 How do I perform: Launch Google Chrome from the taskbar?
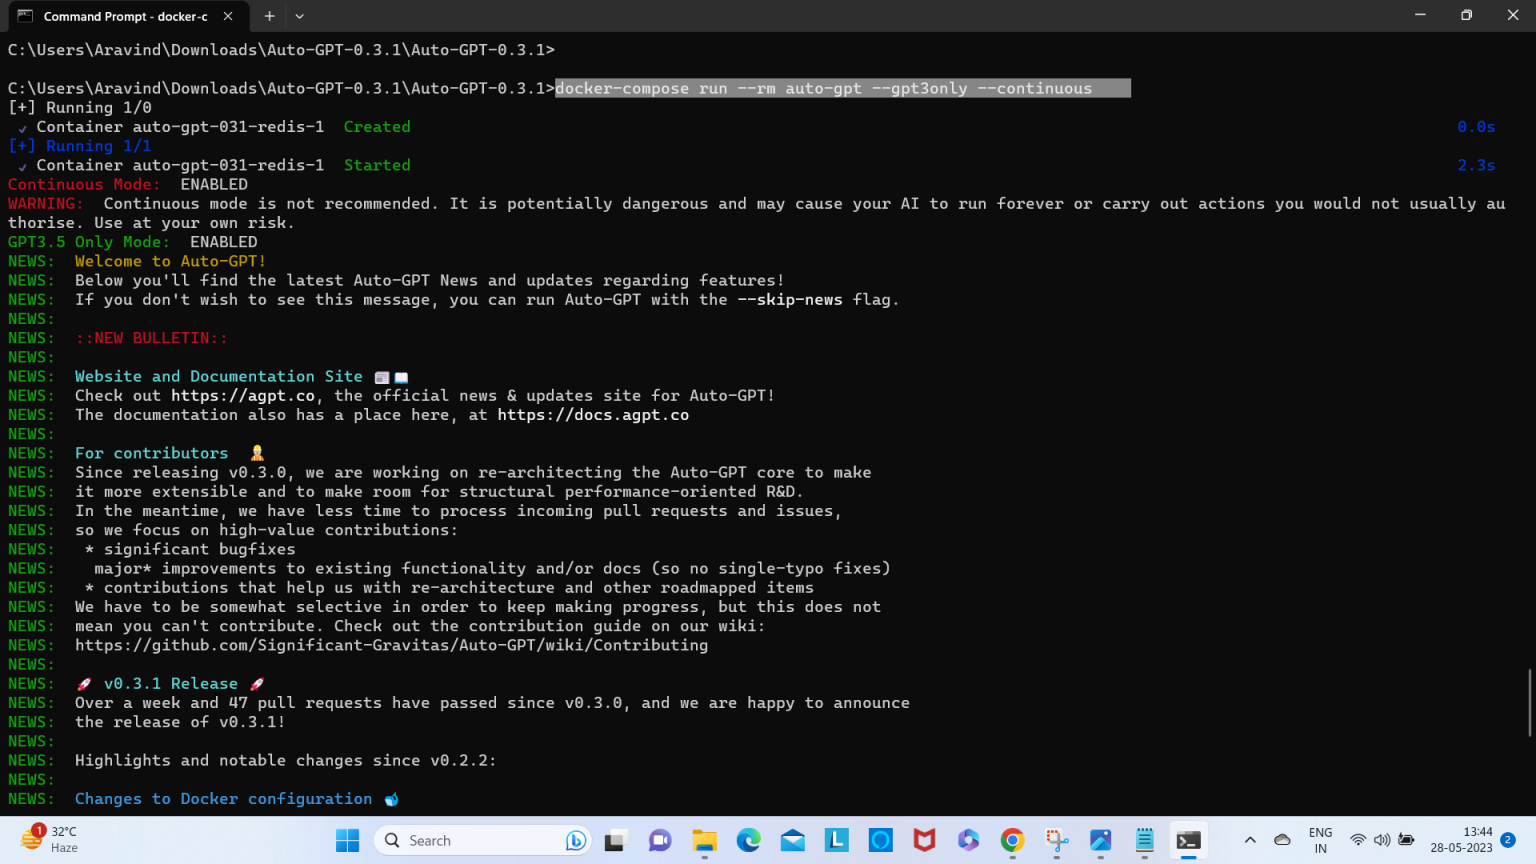coord(1013,841)
